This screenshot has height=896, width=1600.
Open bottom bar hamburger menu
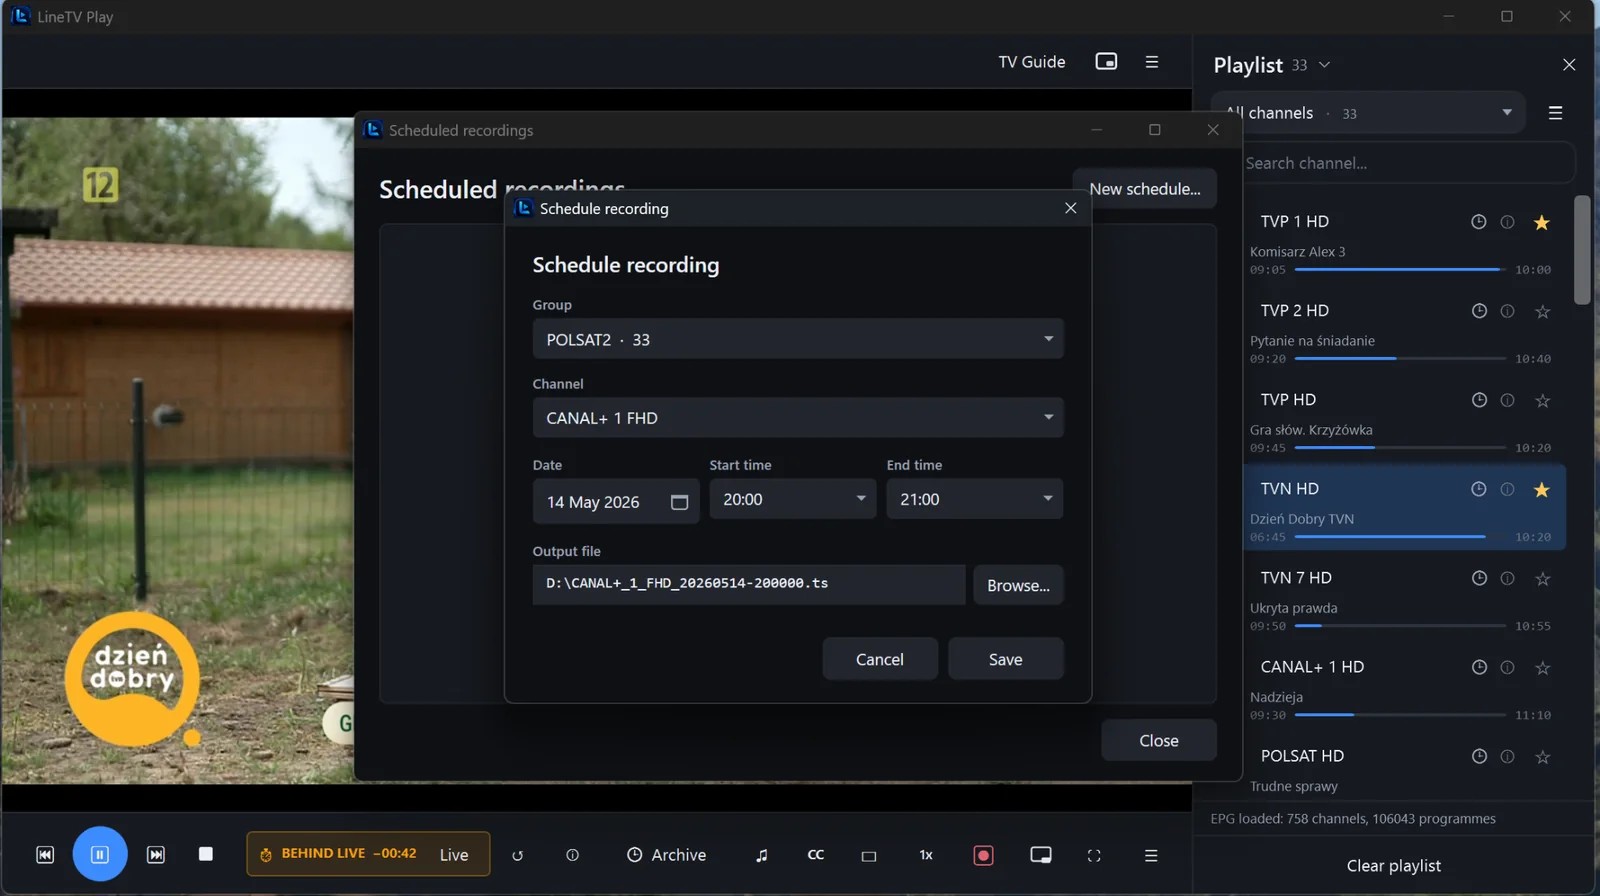pyautogui.click(x=1151, y=855)
